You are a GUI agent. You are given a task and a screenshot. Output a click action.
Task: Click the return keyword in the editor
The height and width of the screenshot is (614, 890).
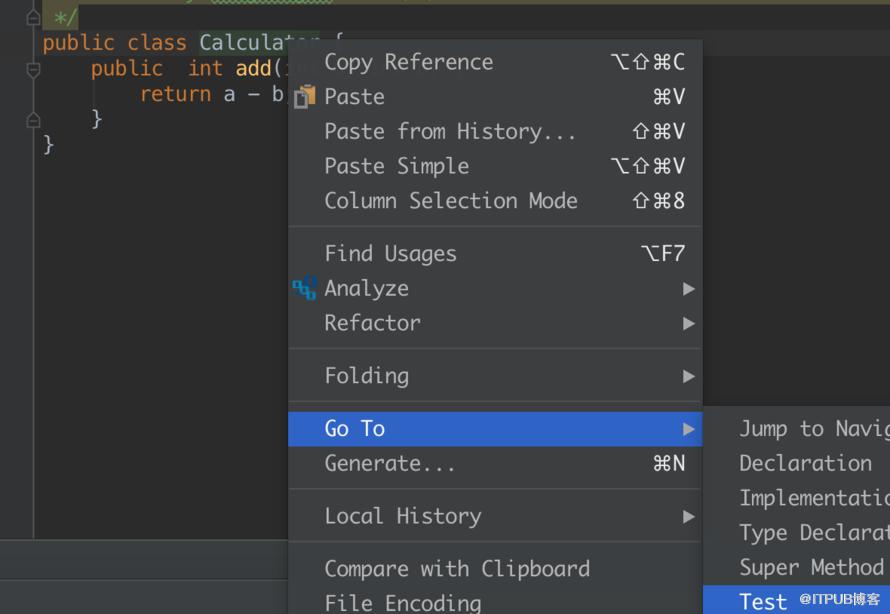[175, 94]
